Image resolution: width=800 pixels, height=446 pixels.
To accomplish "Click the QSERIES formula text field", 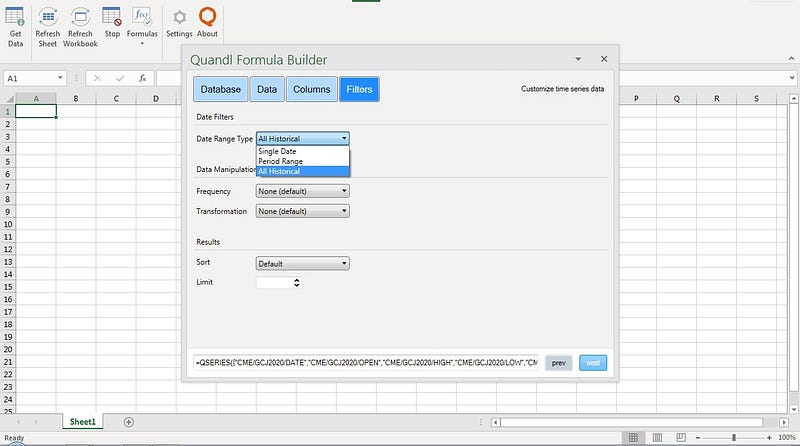I will tap(366, 363).
